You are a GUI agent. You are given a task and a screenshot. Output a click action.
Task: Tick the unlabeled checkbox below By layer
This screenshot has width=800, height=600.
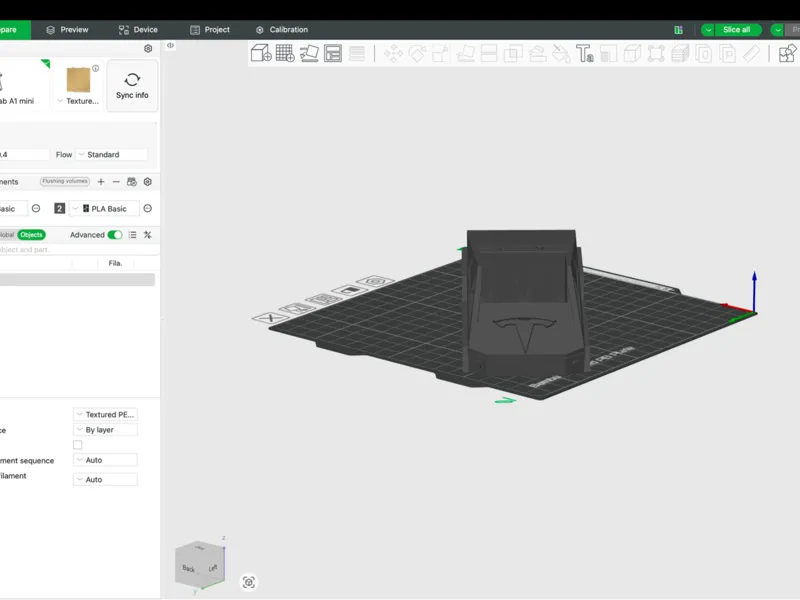tap(78, 445)
